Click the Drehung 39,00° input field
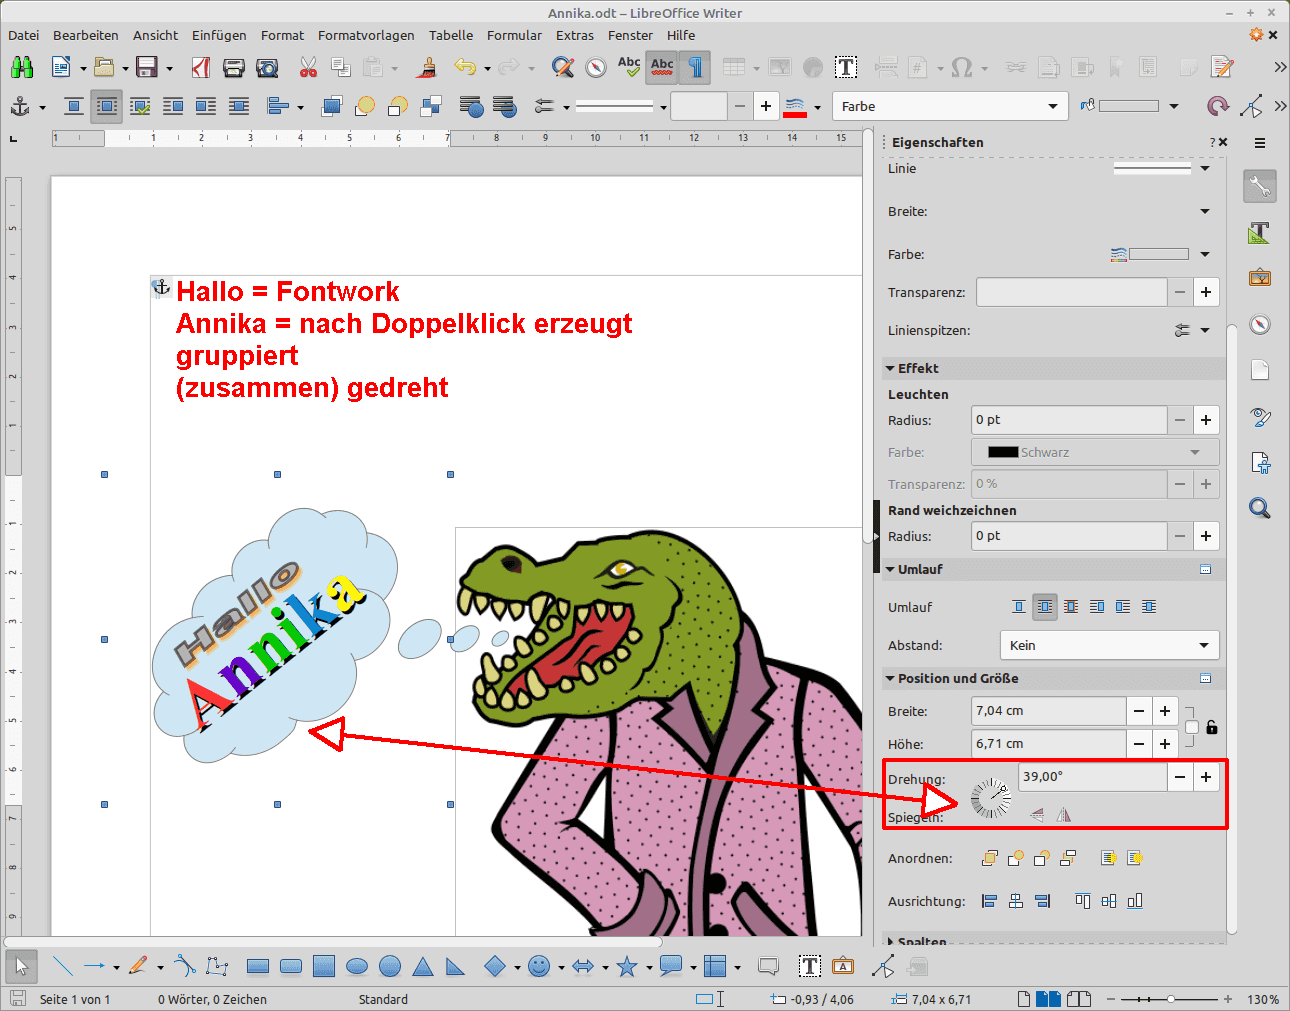 pyautogui.click(x=1092, y=777)
